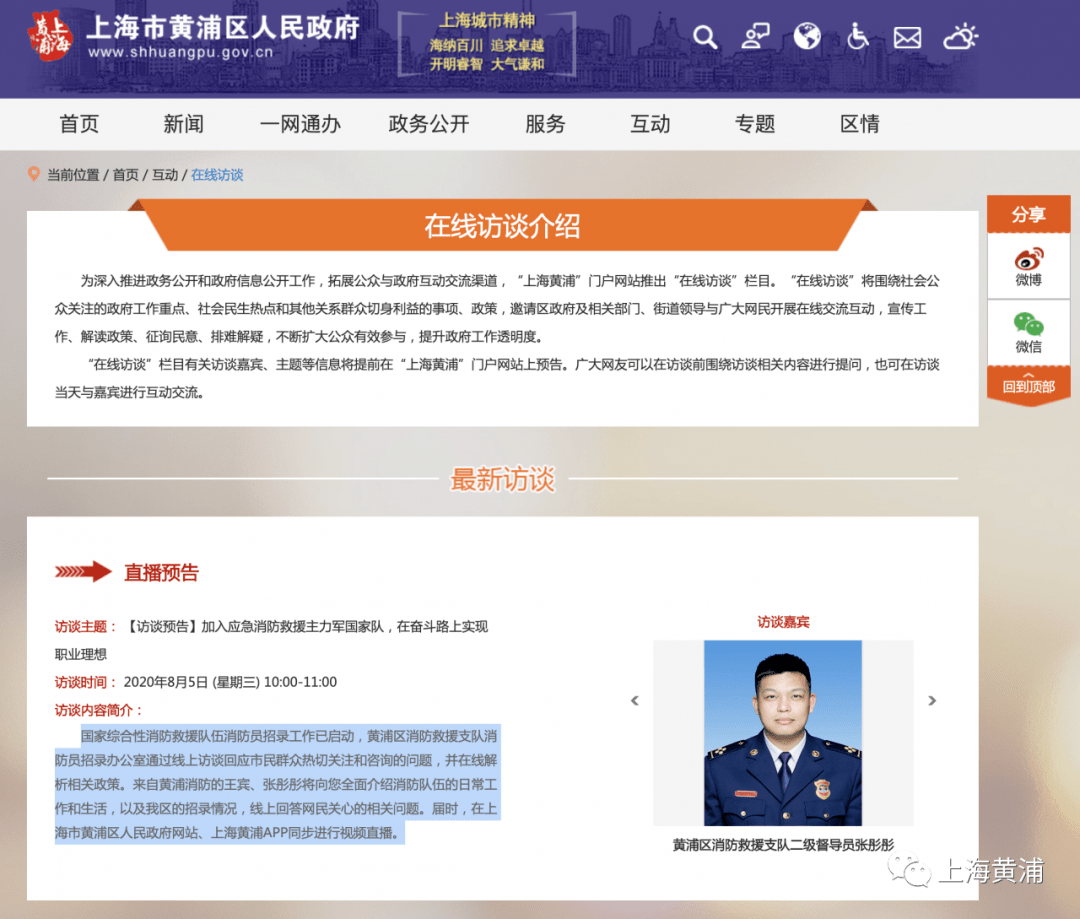Open the 区情 navigation menu item
This screenshot has height=919, width=1080.
(x=860, y=124)
